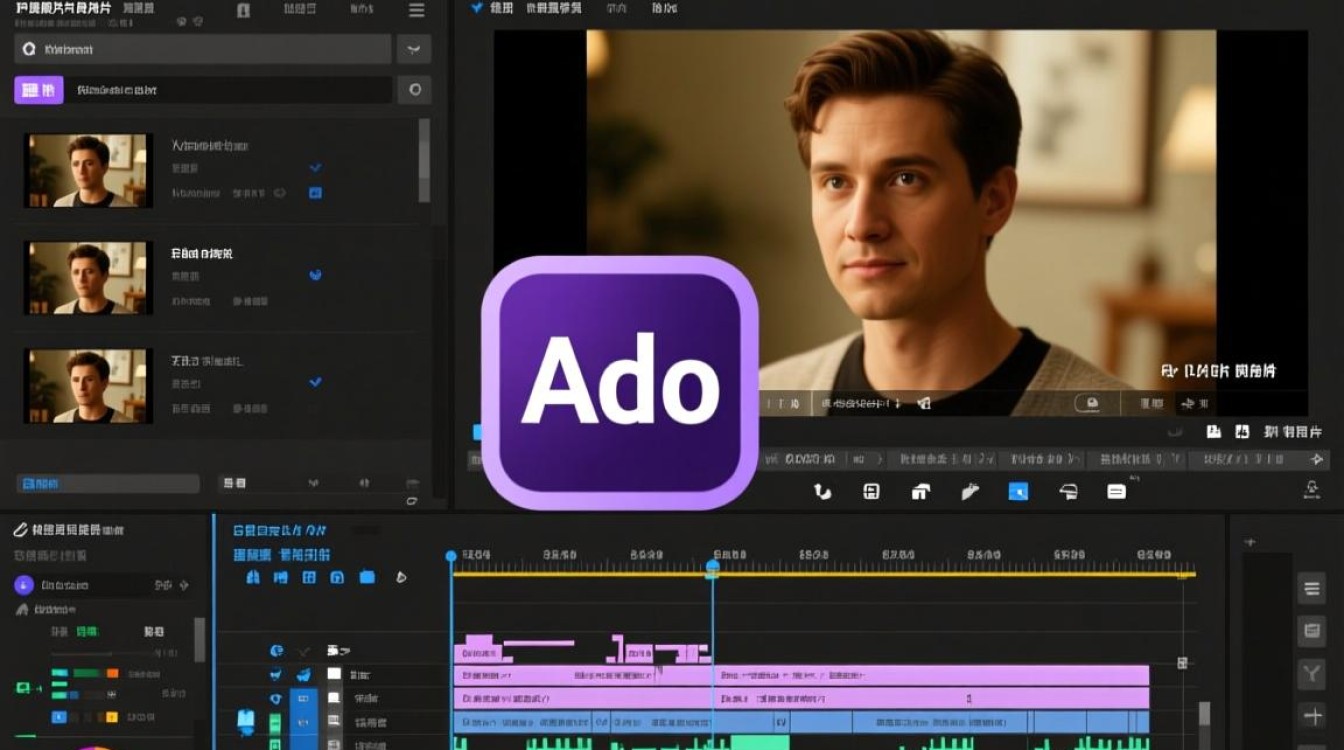Toggle the white checkbox on the upper pink track

click(x=334, y=674)
